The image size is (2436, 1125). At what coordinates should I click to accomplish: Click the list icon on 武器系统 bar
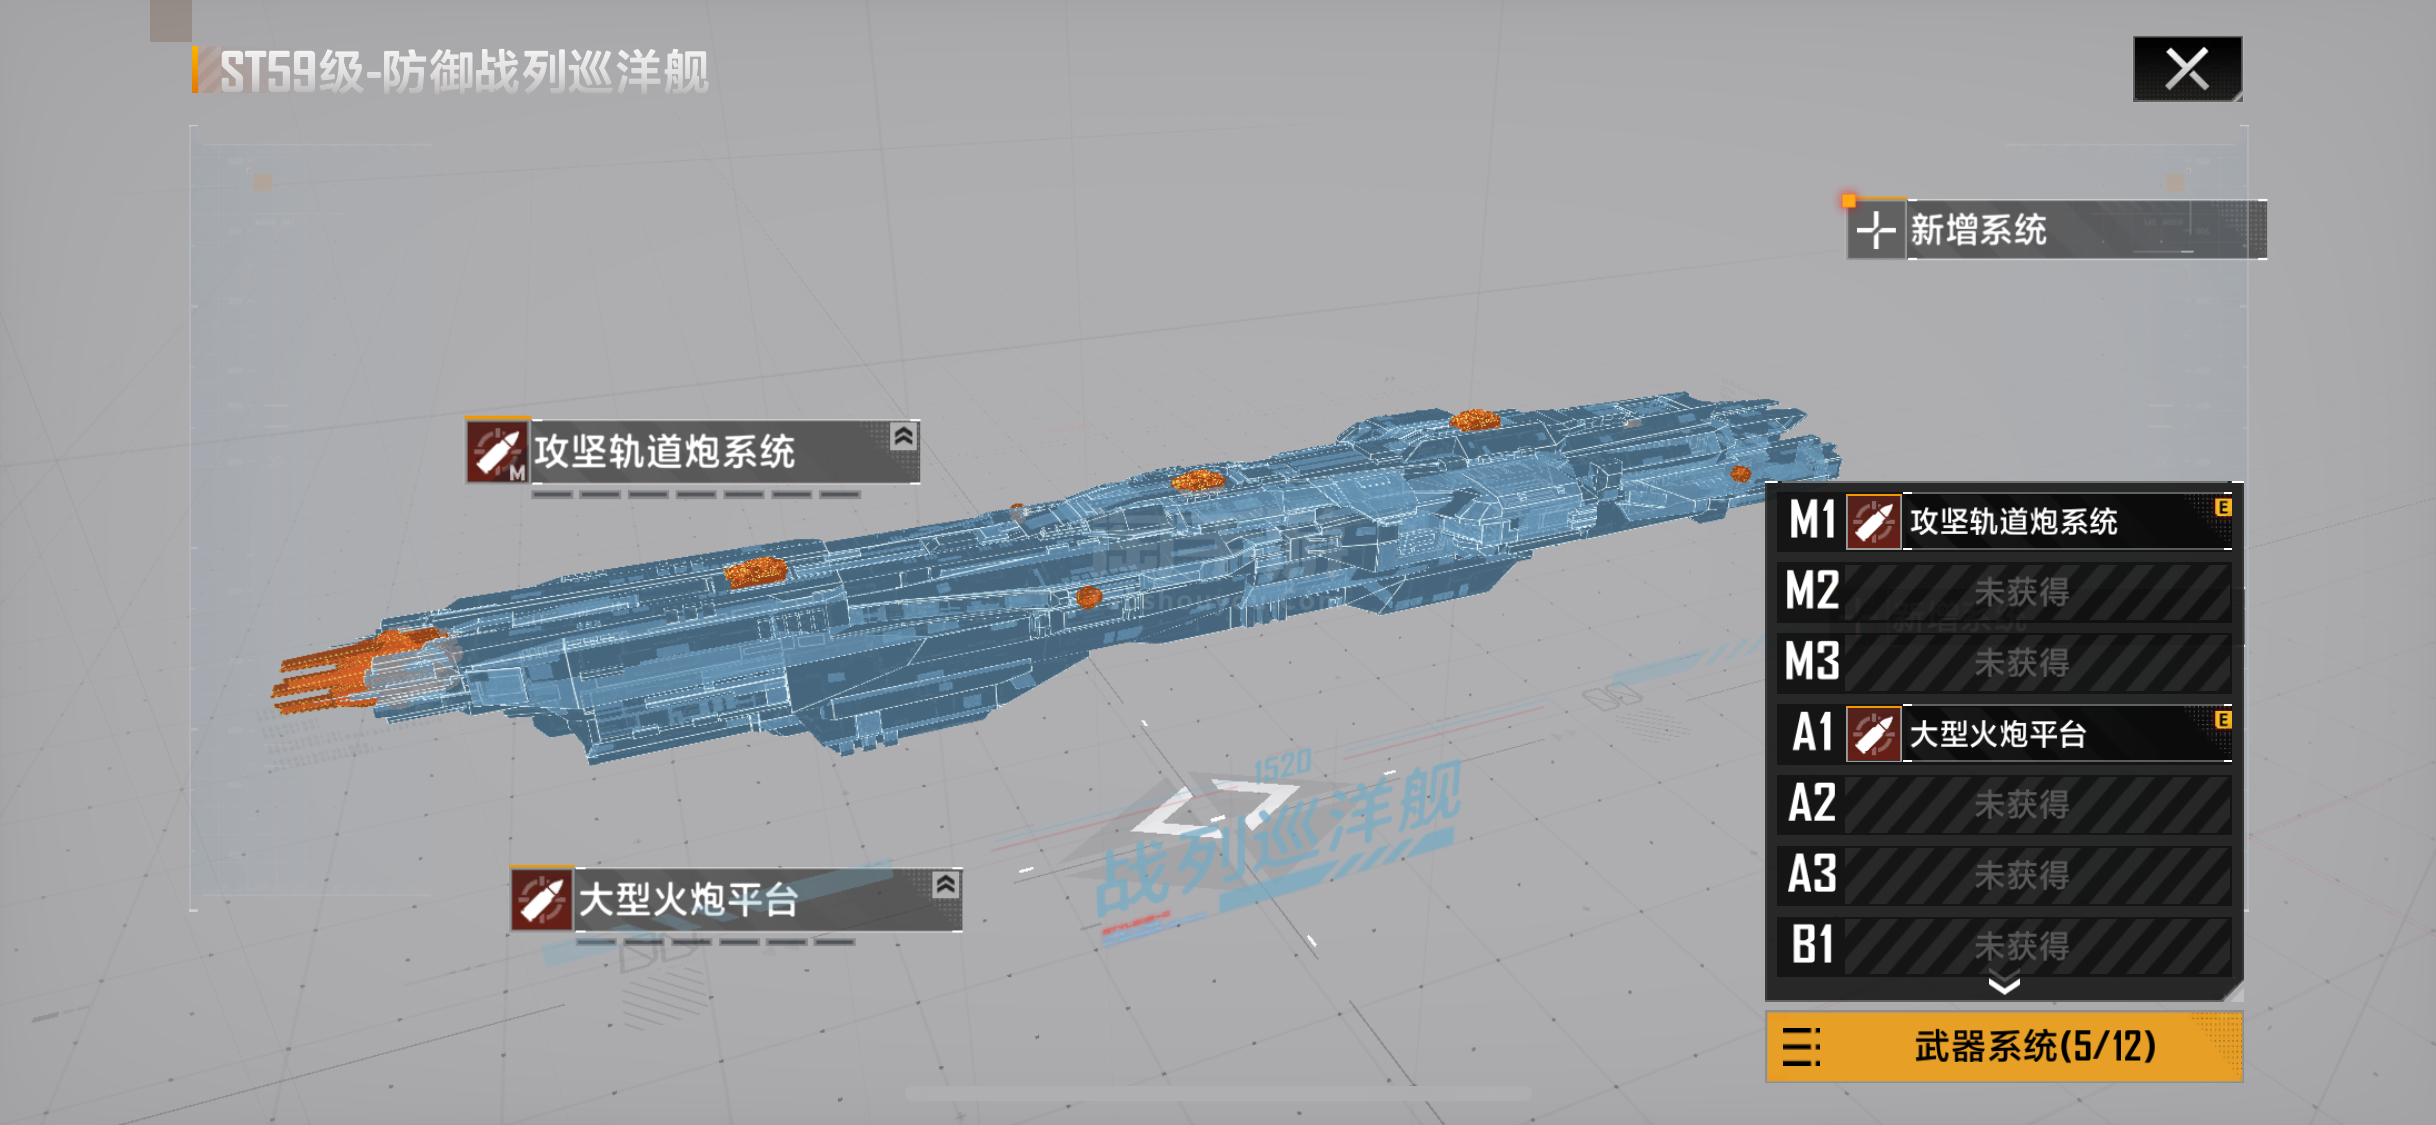coord(1801,1047)
